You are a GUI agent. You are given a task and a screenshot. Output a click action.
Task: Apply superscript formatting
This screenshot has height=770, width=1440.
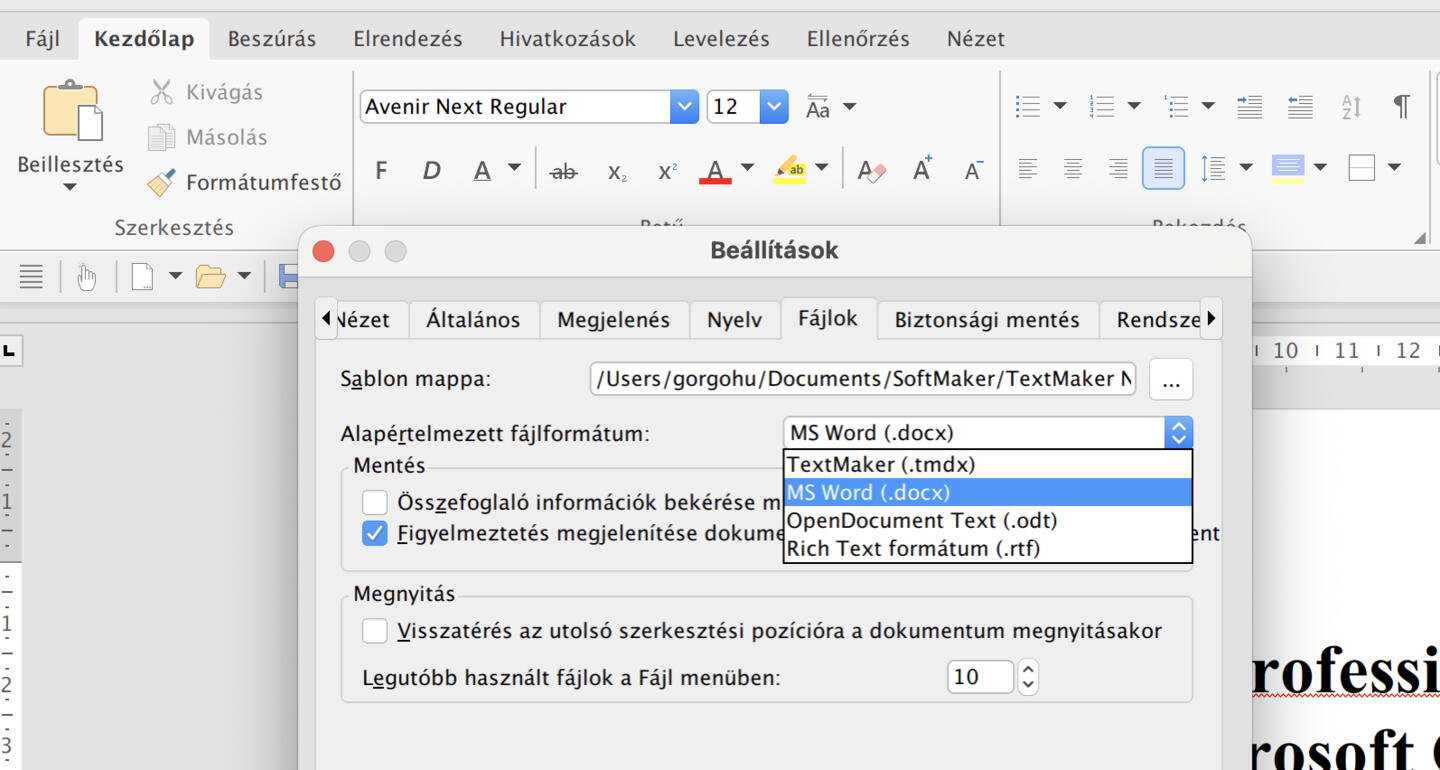tap(667, 171)
